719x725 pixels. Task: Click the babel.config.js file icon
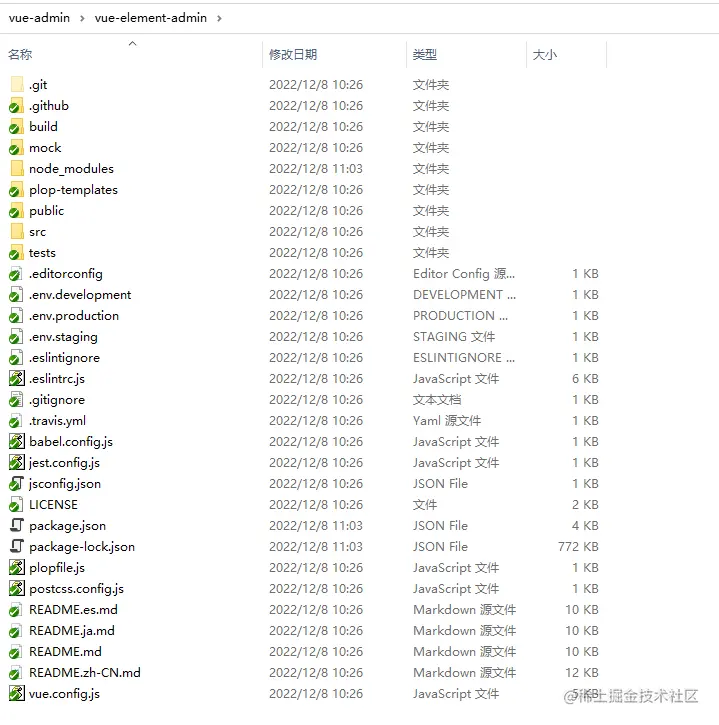[x=17, y=442]
